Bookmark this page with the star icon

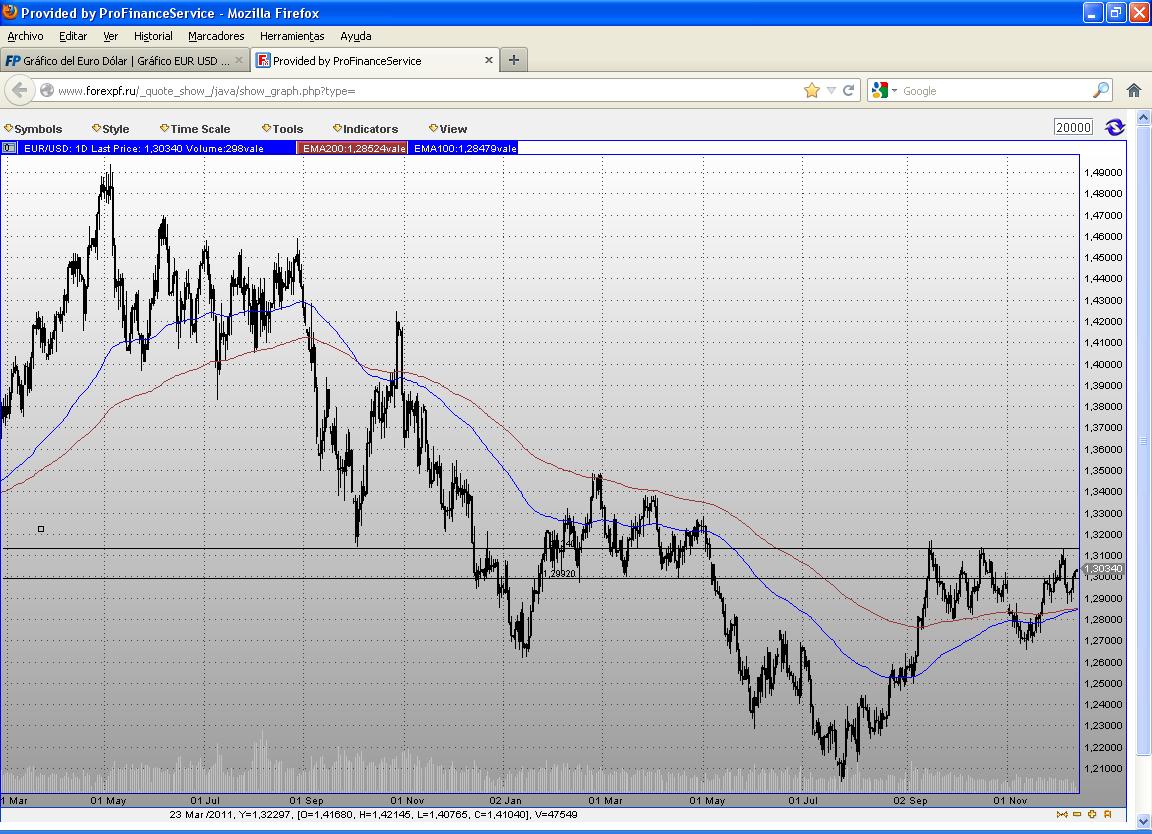[811, 90]
